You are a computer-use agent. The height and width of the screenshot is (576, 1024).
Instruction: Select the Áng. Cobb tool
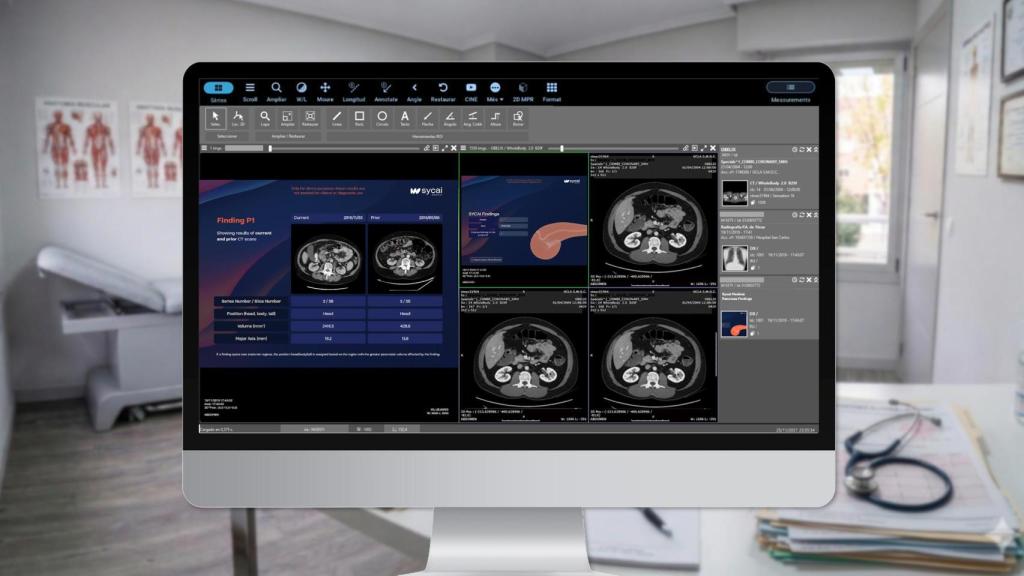click(x=472, y=118)
